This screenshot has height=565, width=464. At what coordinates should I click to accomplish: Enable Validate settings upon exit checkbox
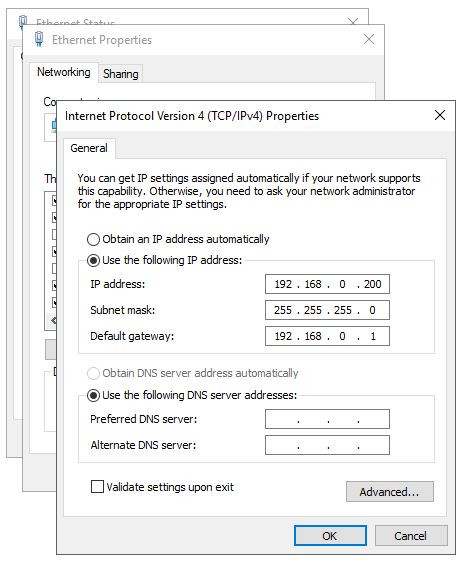click(97, 487)
